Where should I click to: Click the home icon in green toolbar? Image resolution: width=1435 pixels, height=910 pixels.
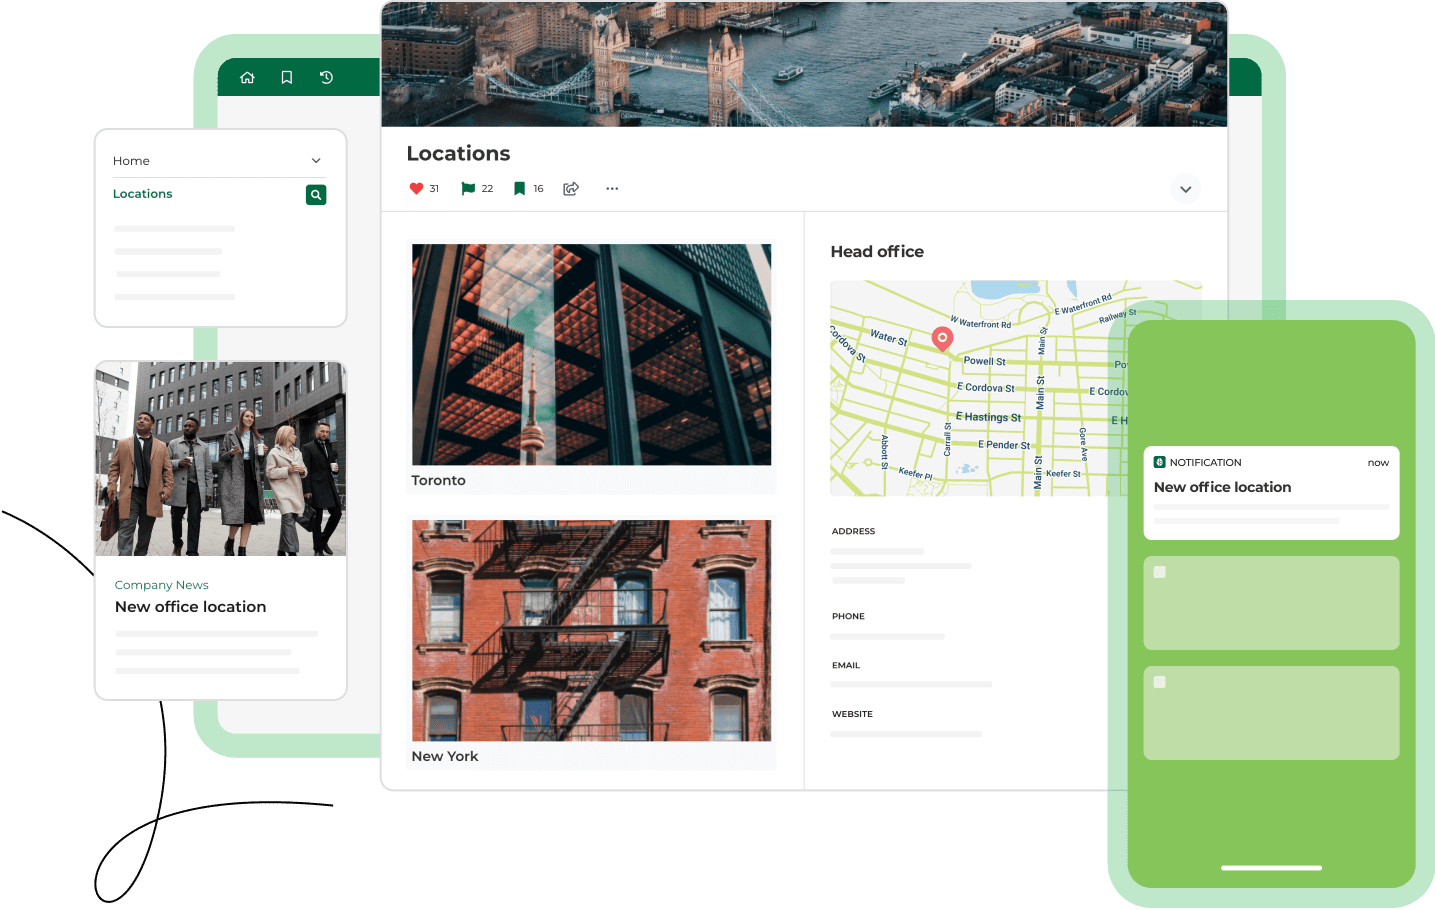(247, 78)
